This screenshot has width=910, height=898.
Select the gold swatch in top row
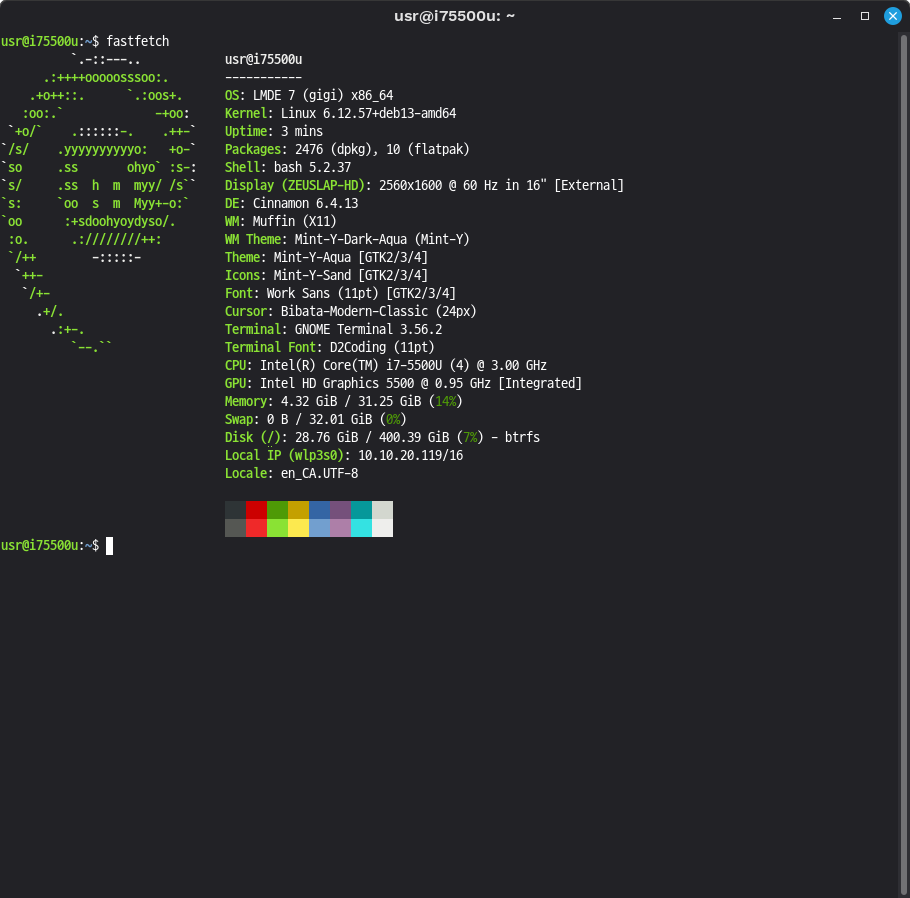(298, 510)
